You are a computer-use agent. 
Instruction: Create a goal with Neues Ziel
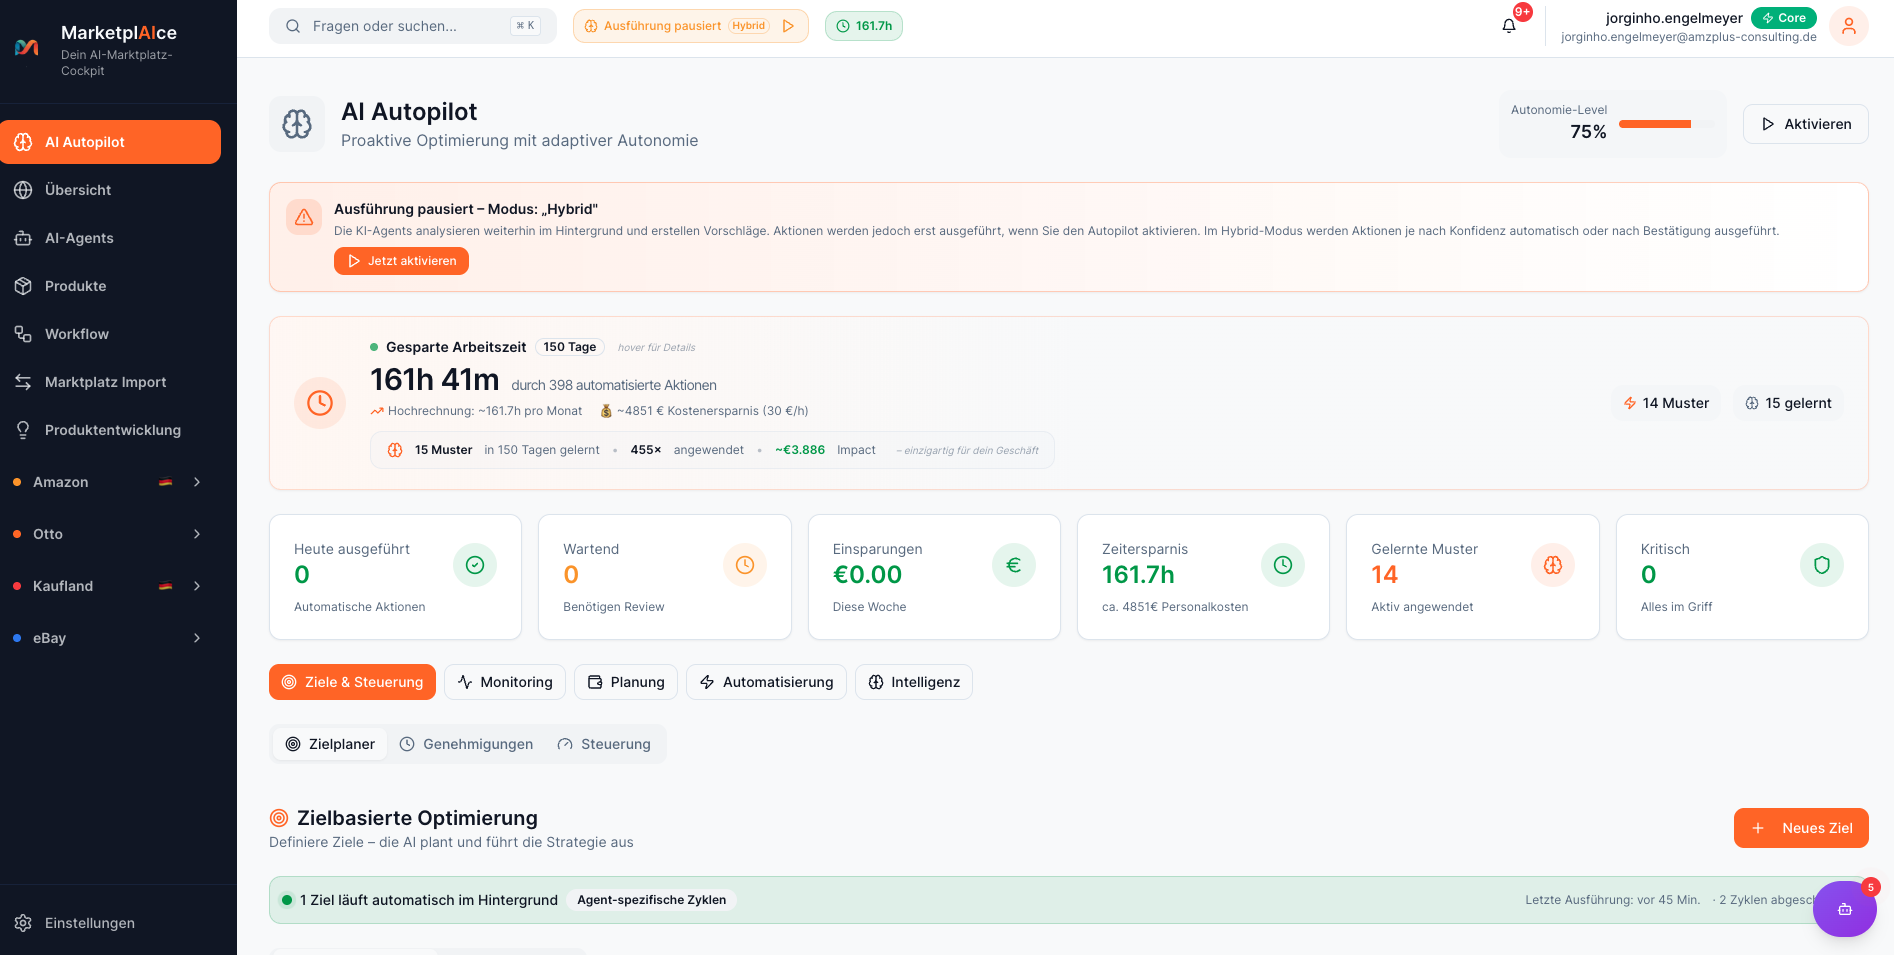point(1800,828)
